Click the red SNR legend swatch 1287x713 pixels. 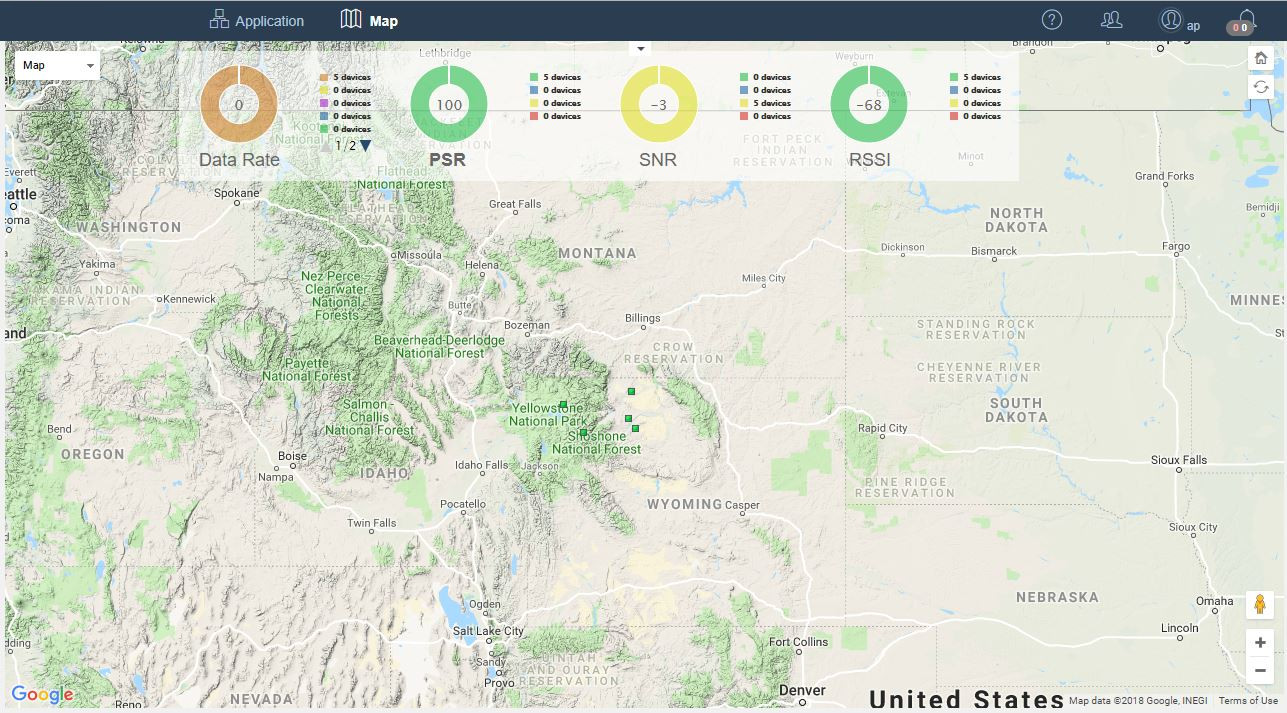coord(744,116)
